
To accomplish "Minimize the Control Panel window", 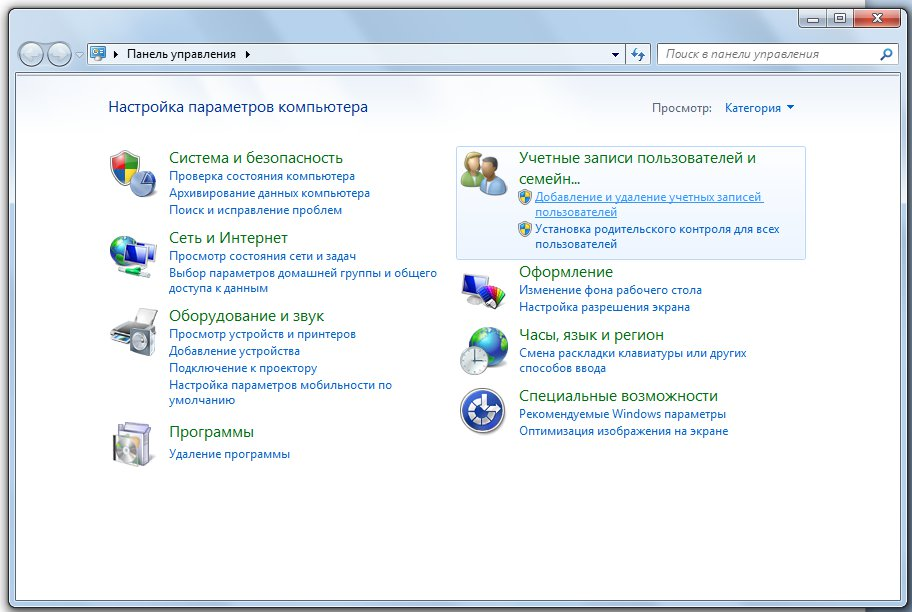I will point(813,19).
